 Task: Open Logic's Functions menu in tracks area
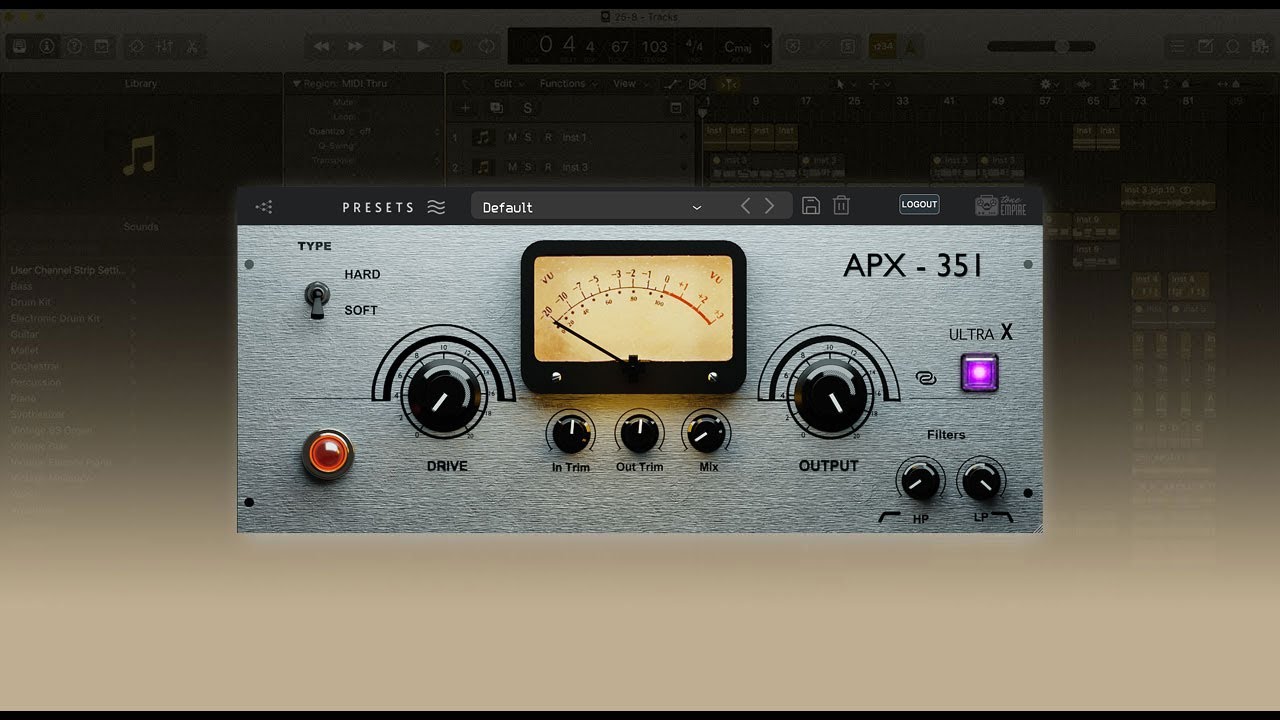click(x=568, y=84)
